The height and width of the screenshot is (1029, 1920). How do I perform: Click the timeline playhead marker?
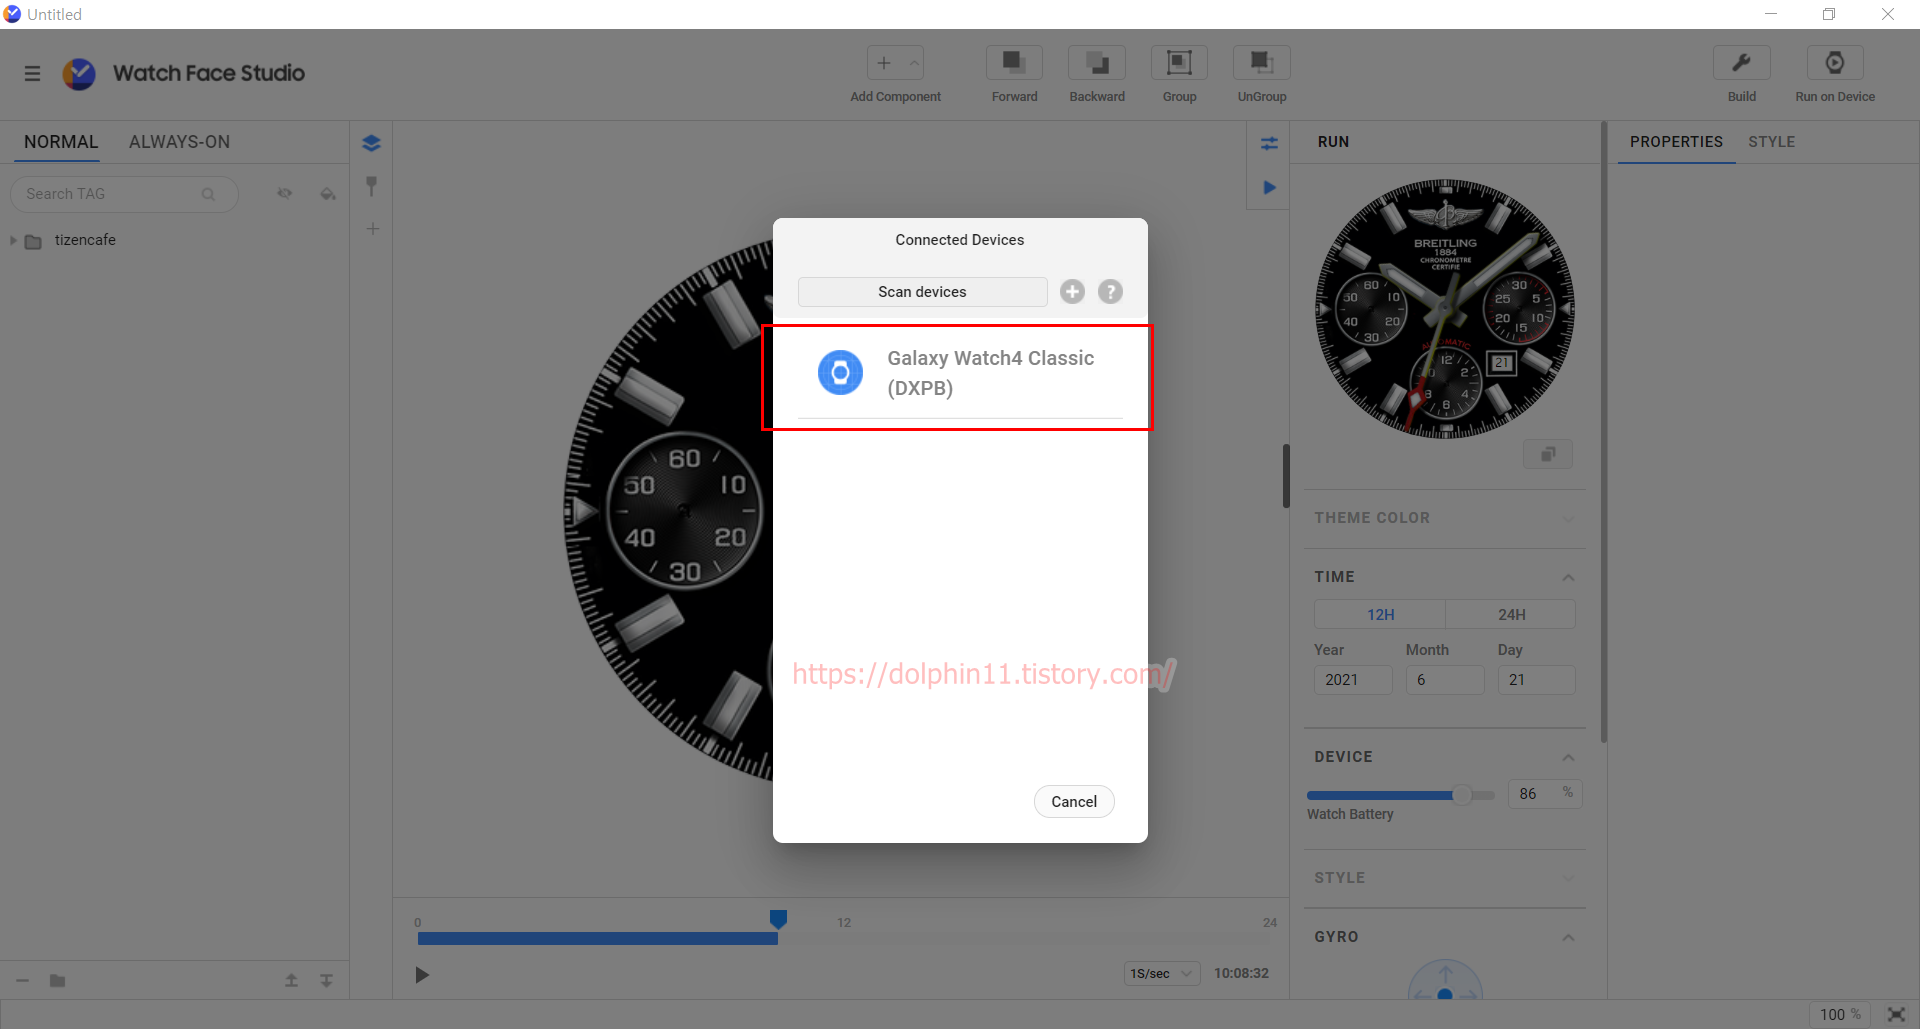tap(778, 919)
